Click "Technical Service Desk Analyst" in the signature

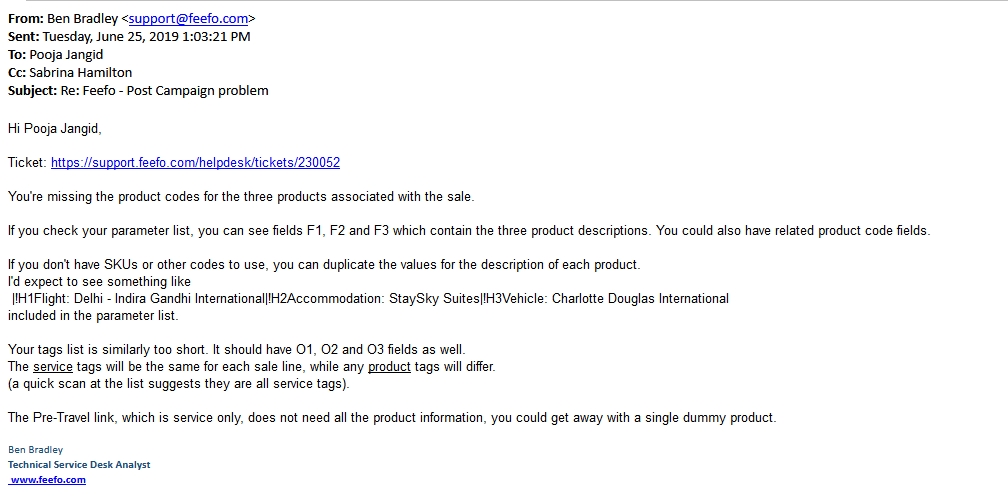[79, 465]
